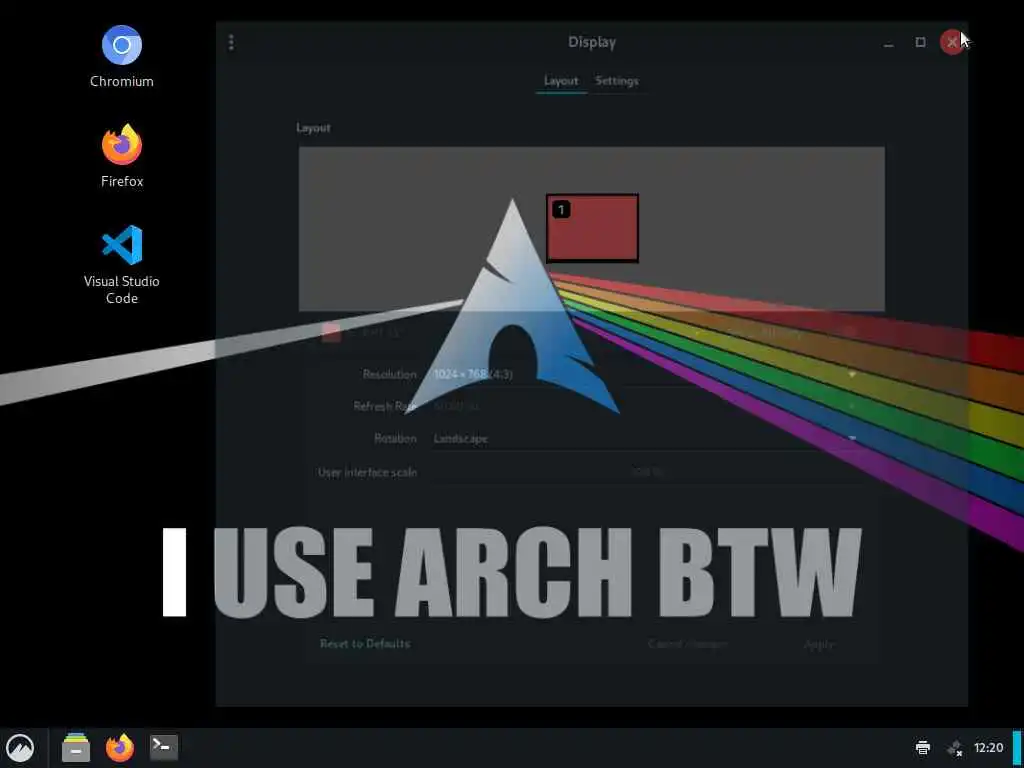Launch Firefox from the desktop icon

tap(121, 155)
